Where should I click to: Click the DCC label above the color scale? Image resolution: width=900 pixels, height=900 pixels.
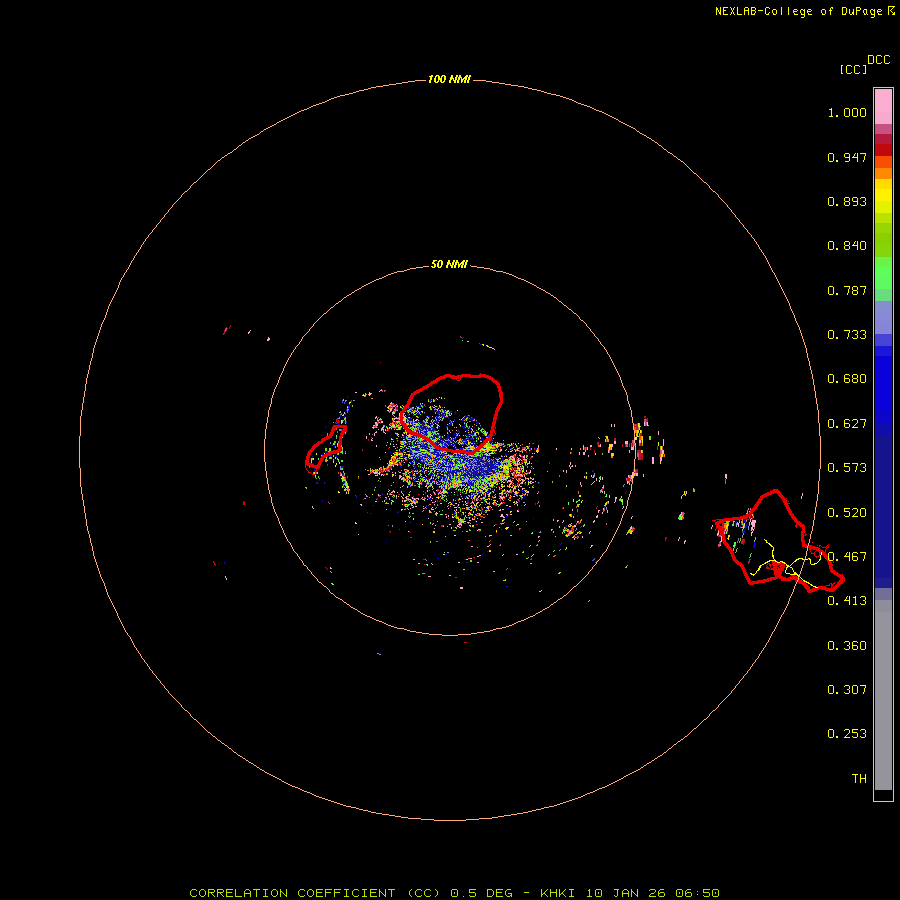[879, 60]
